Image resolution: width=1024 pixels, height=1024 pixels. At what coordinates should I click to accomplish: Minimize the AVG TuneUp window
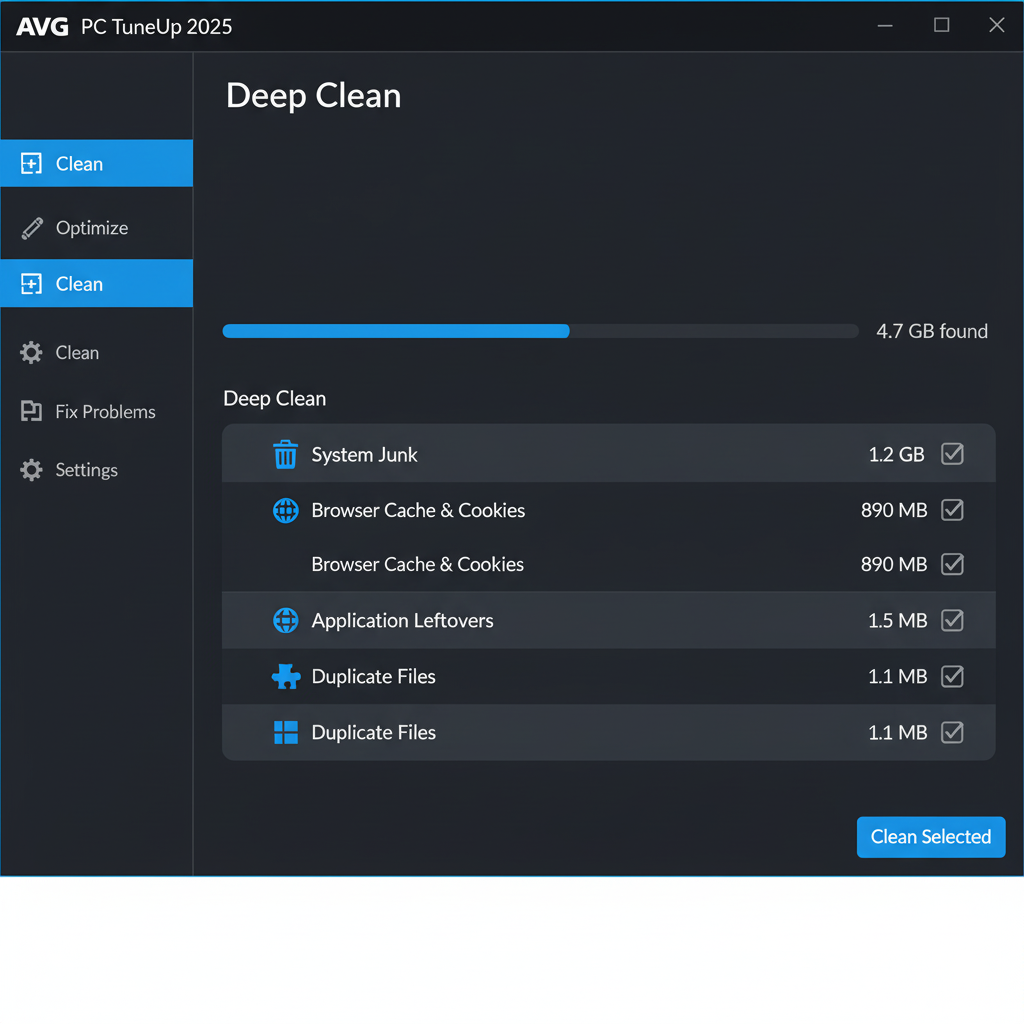pyautogui.click(x=885, y=25)
